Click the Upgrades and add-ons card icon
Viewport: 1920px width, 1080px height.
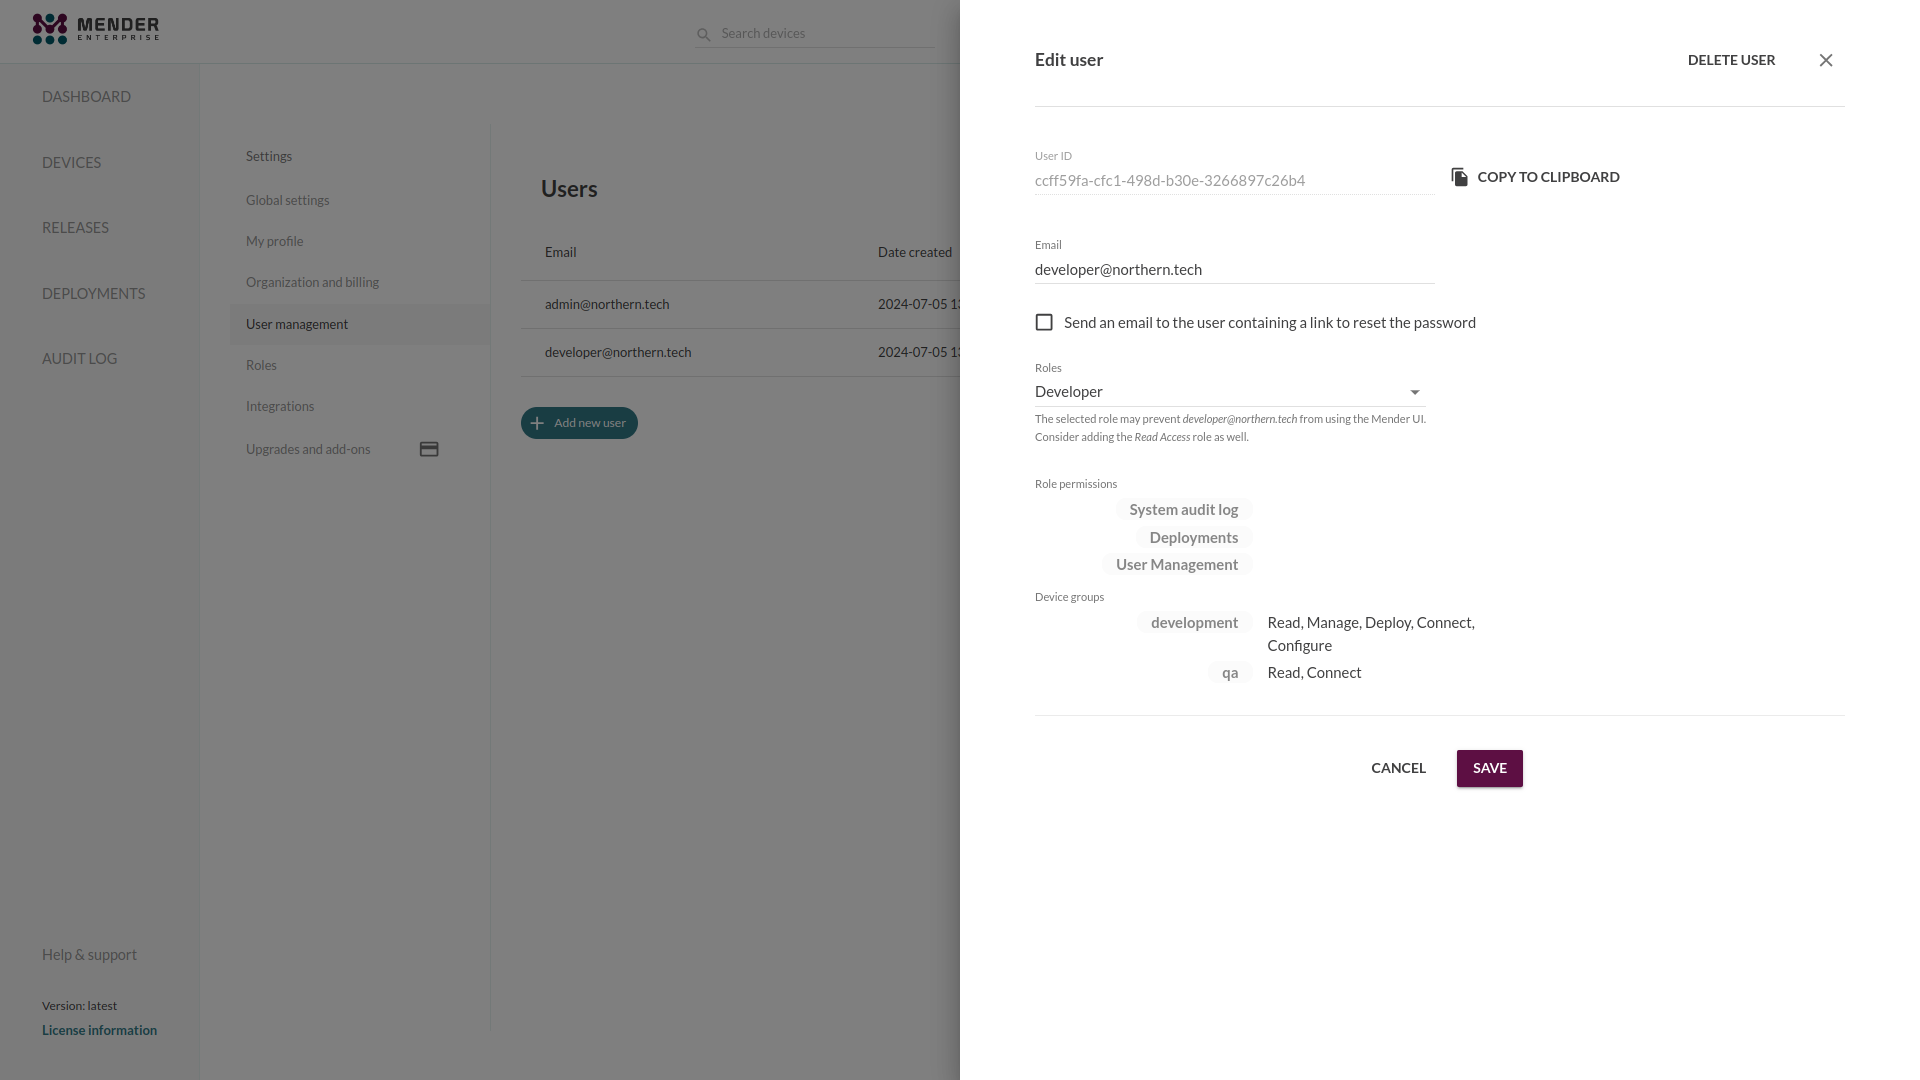coord(429,448)
